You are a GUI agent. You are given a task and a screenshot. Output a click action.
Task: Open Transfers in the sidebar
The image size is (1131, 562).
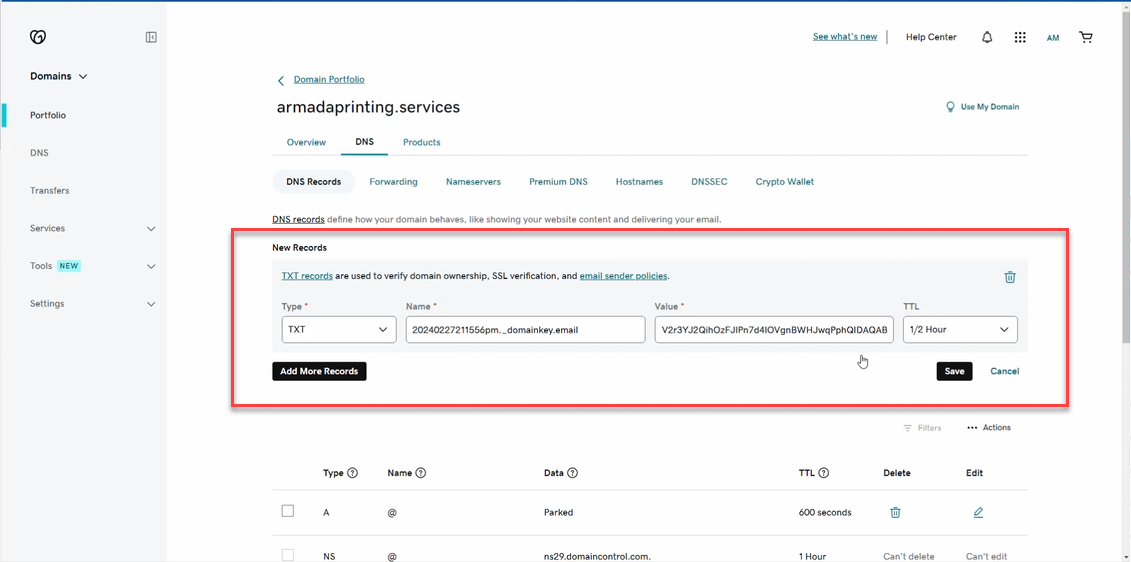click(x=50, y=190)
